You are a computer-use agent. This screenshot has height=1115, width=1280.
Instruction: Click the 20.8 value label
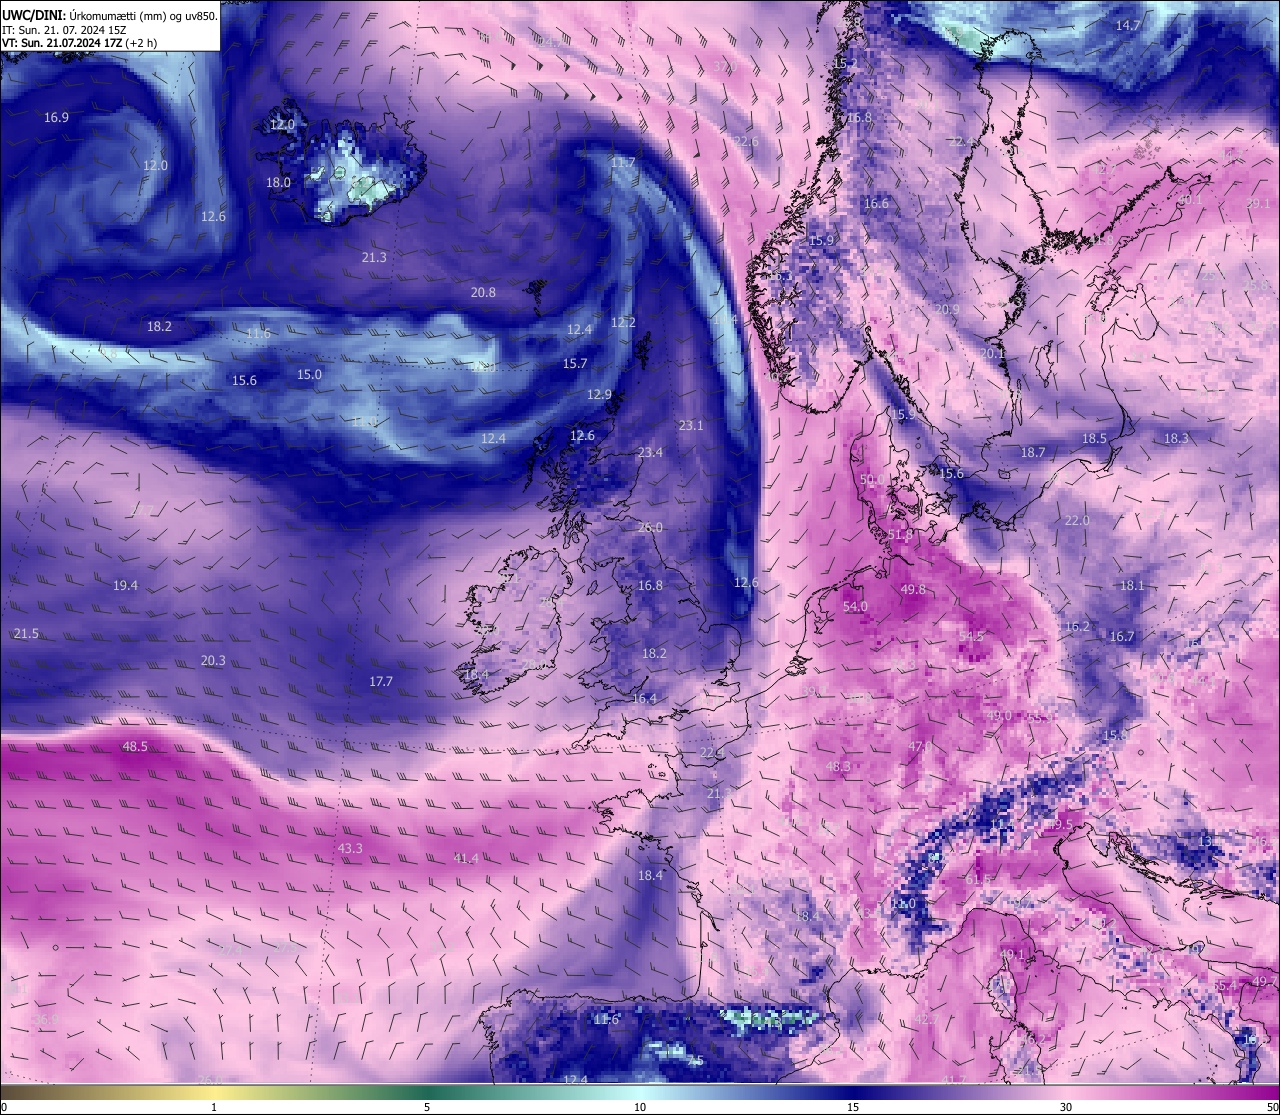pyautogui.click(x=483, y=293)
